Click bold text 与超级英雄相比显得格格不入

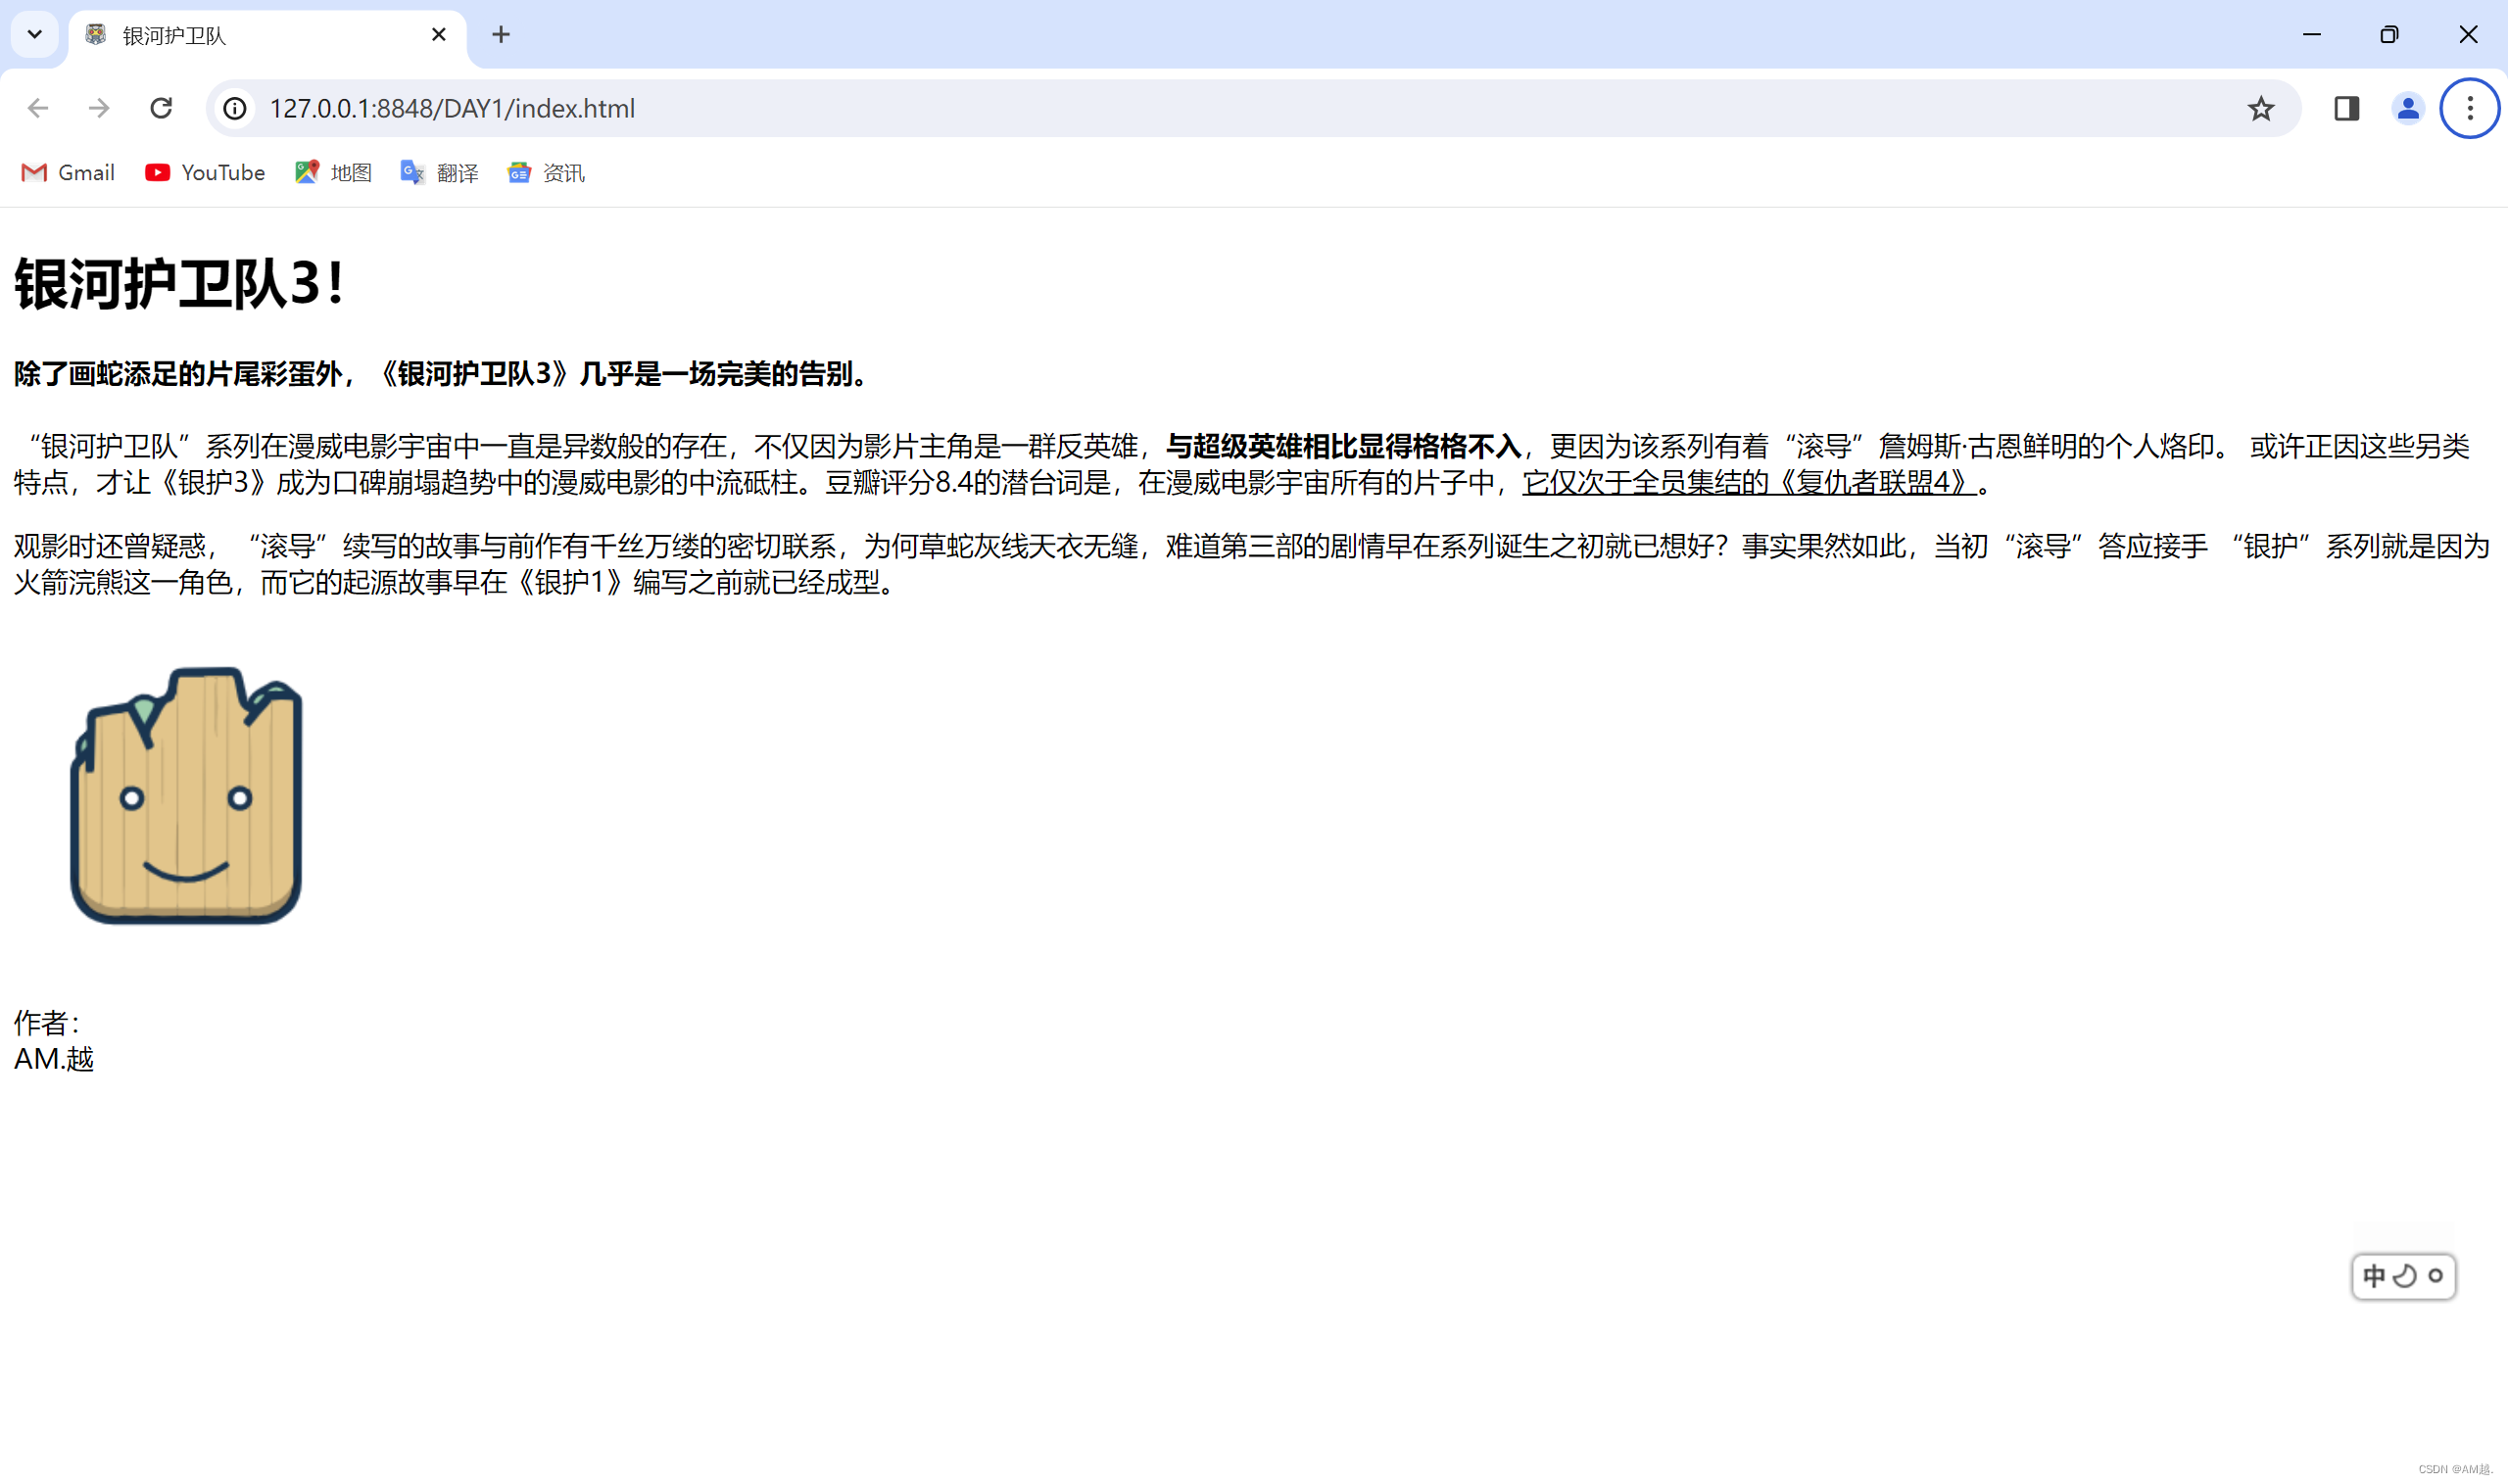1343,446
